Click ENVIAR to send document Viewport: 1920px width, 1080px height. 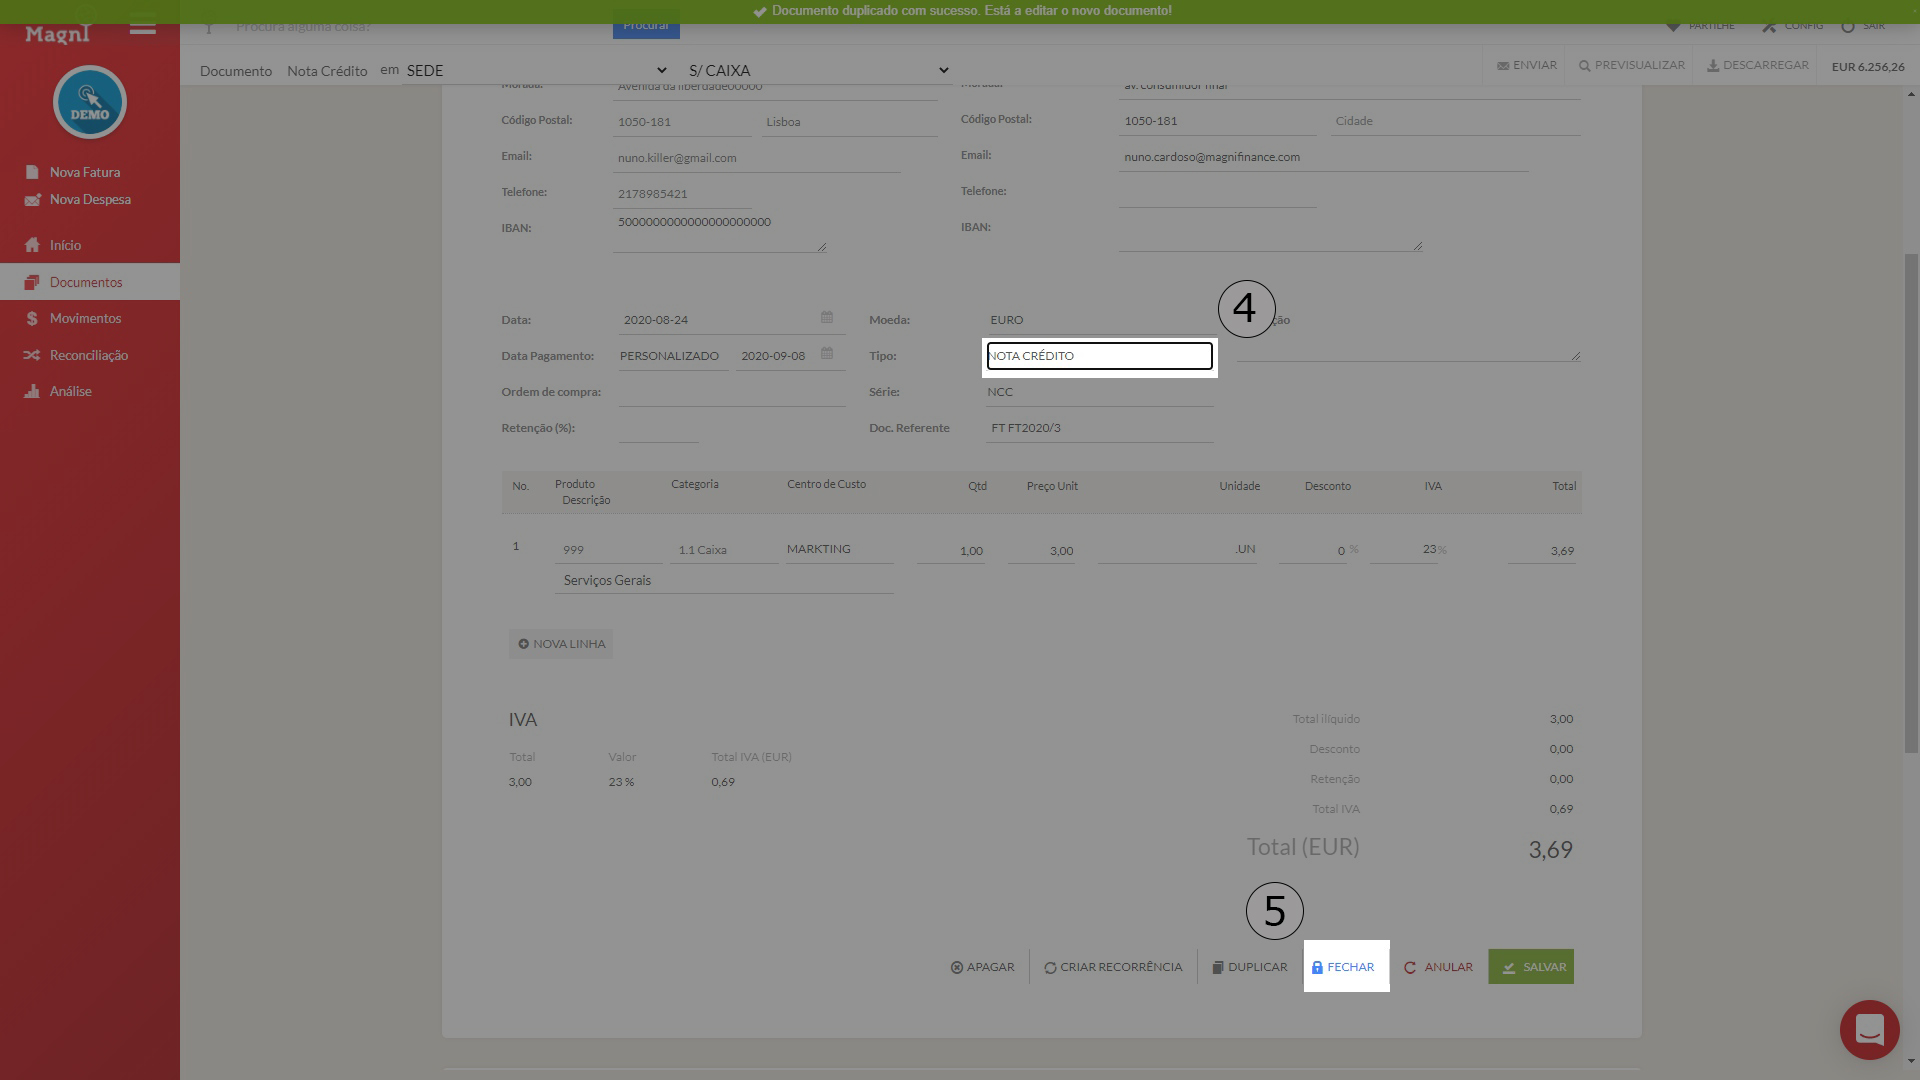1526,65
